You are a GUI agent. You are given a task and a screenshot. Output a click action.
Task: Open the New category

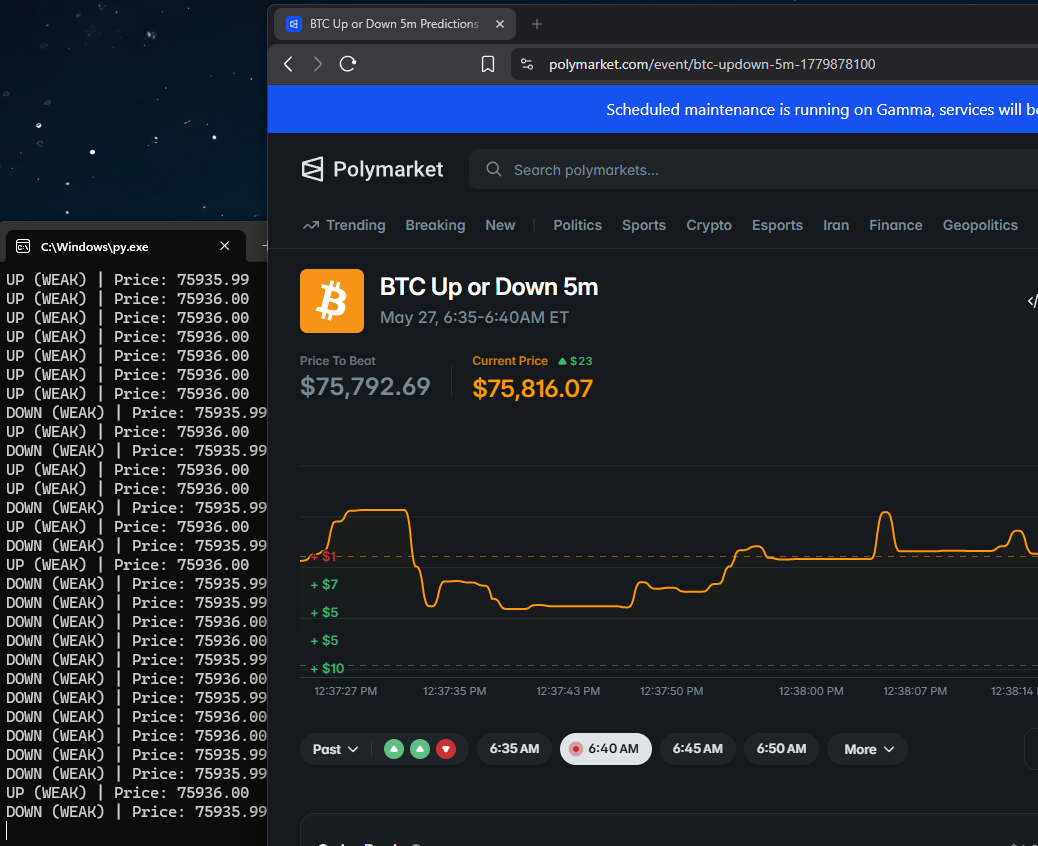tap(500, 225)
